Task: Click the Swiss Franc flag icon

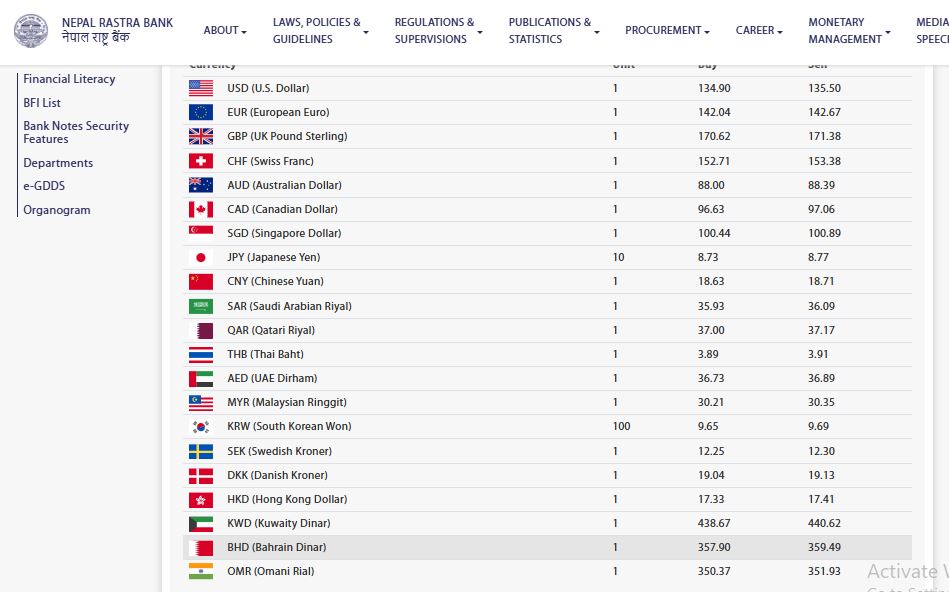Action: [x=200, y=161]
